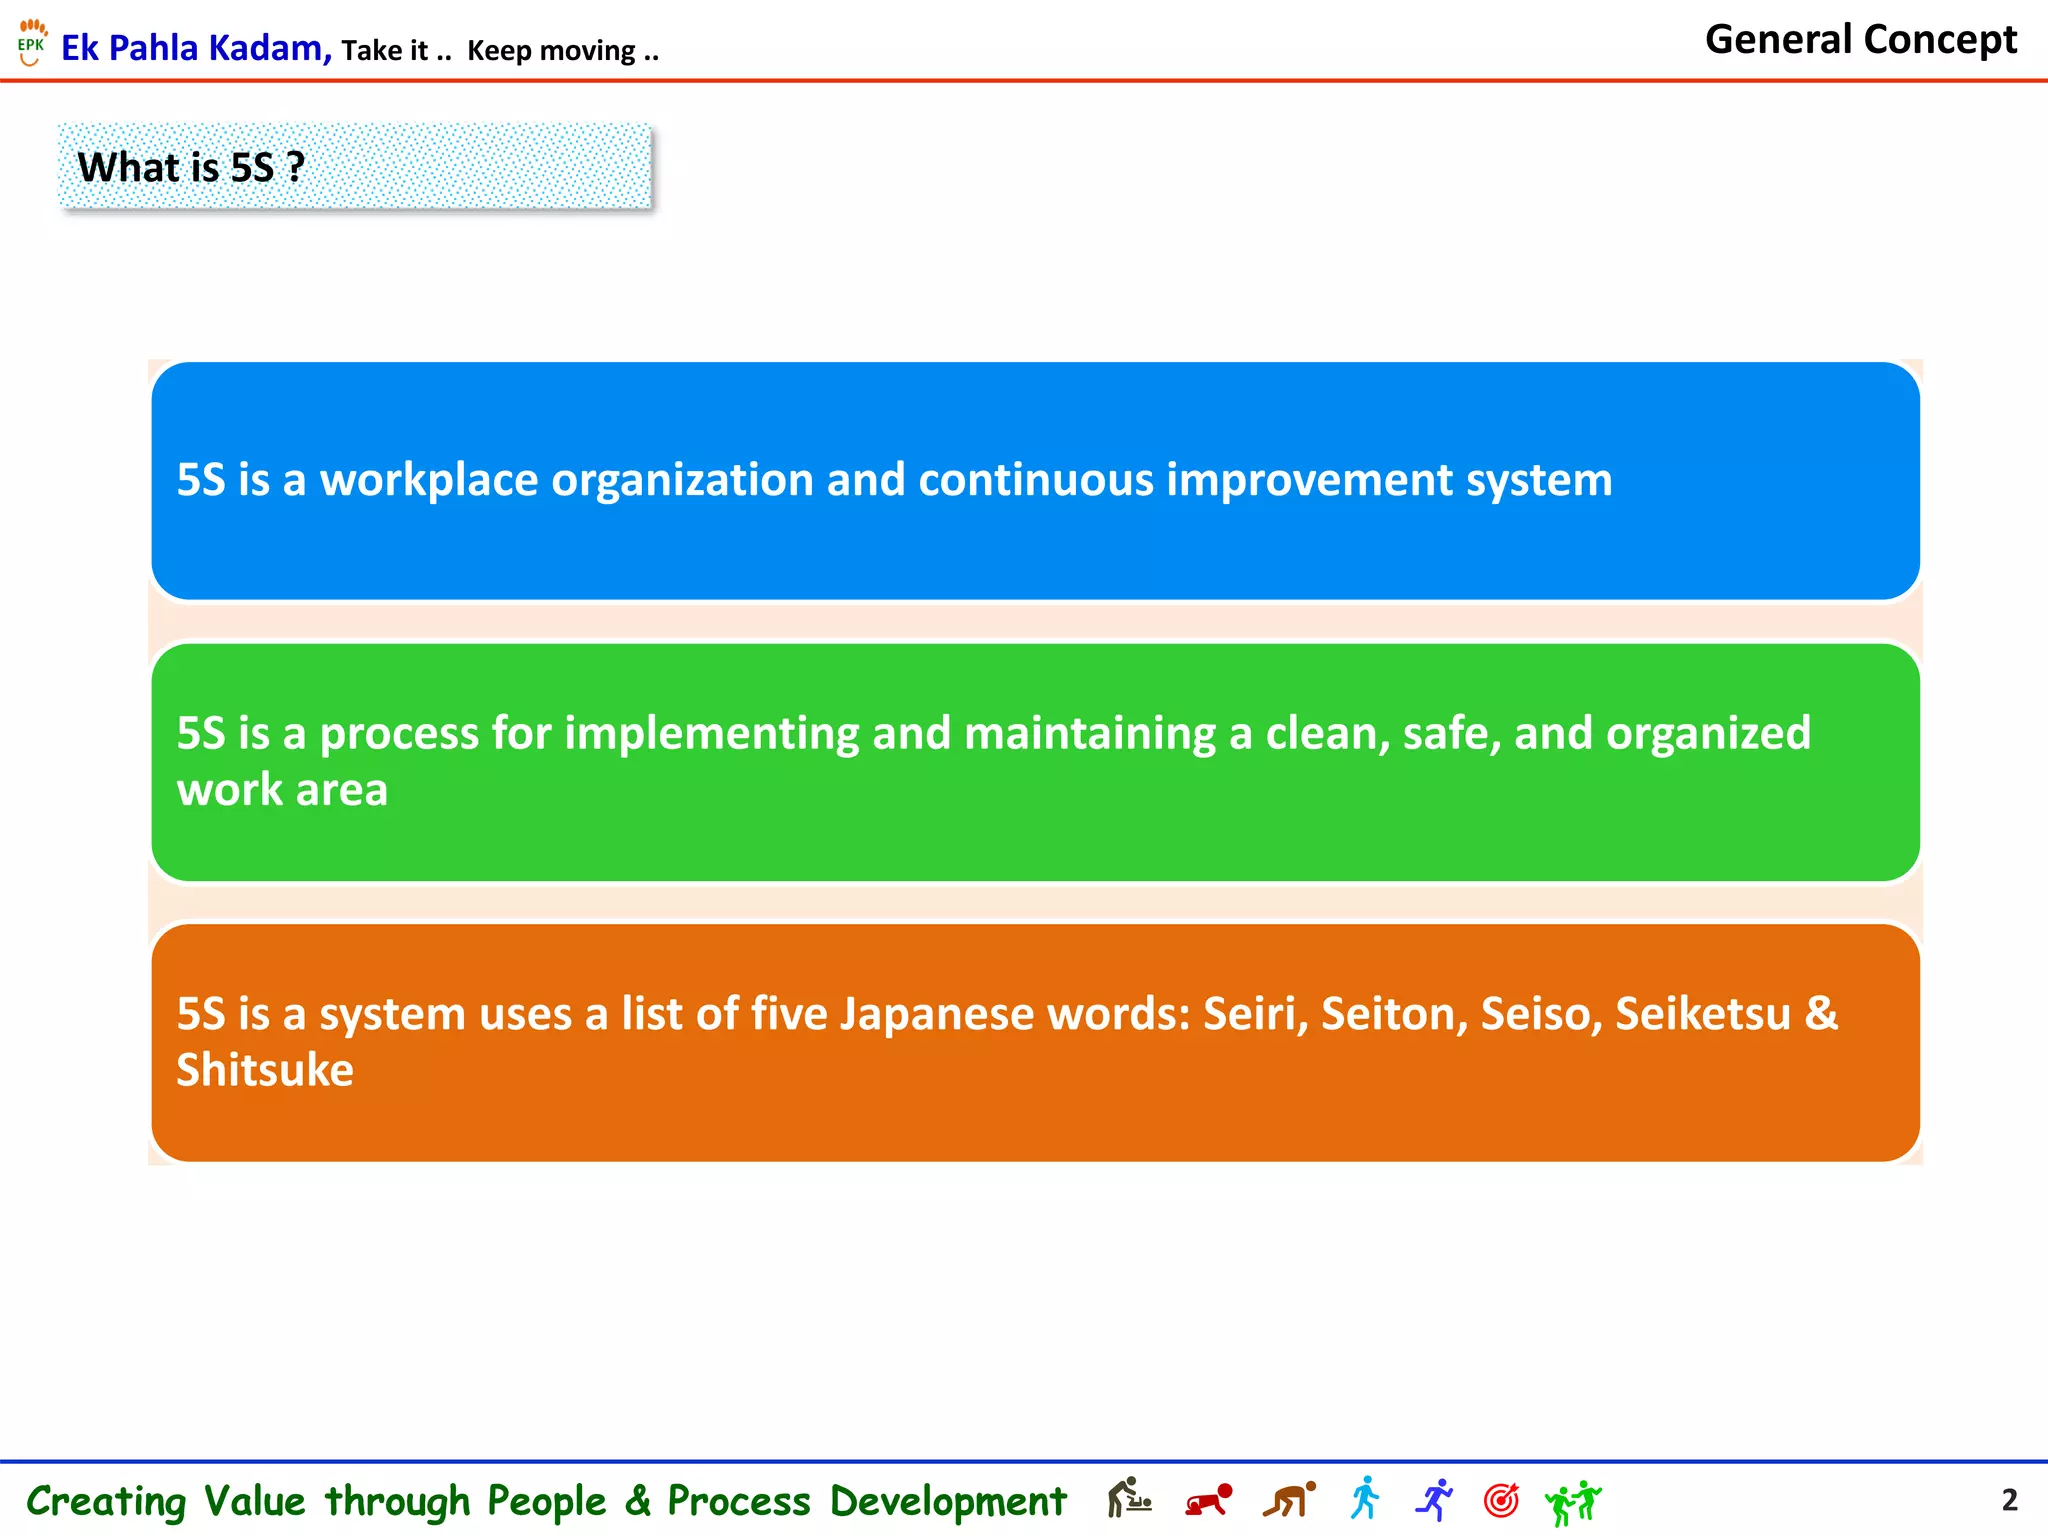Click the EPK footprint logo icon

(32, 42)
